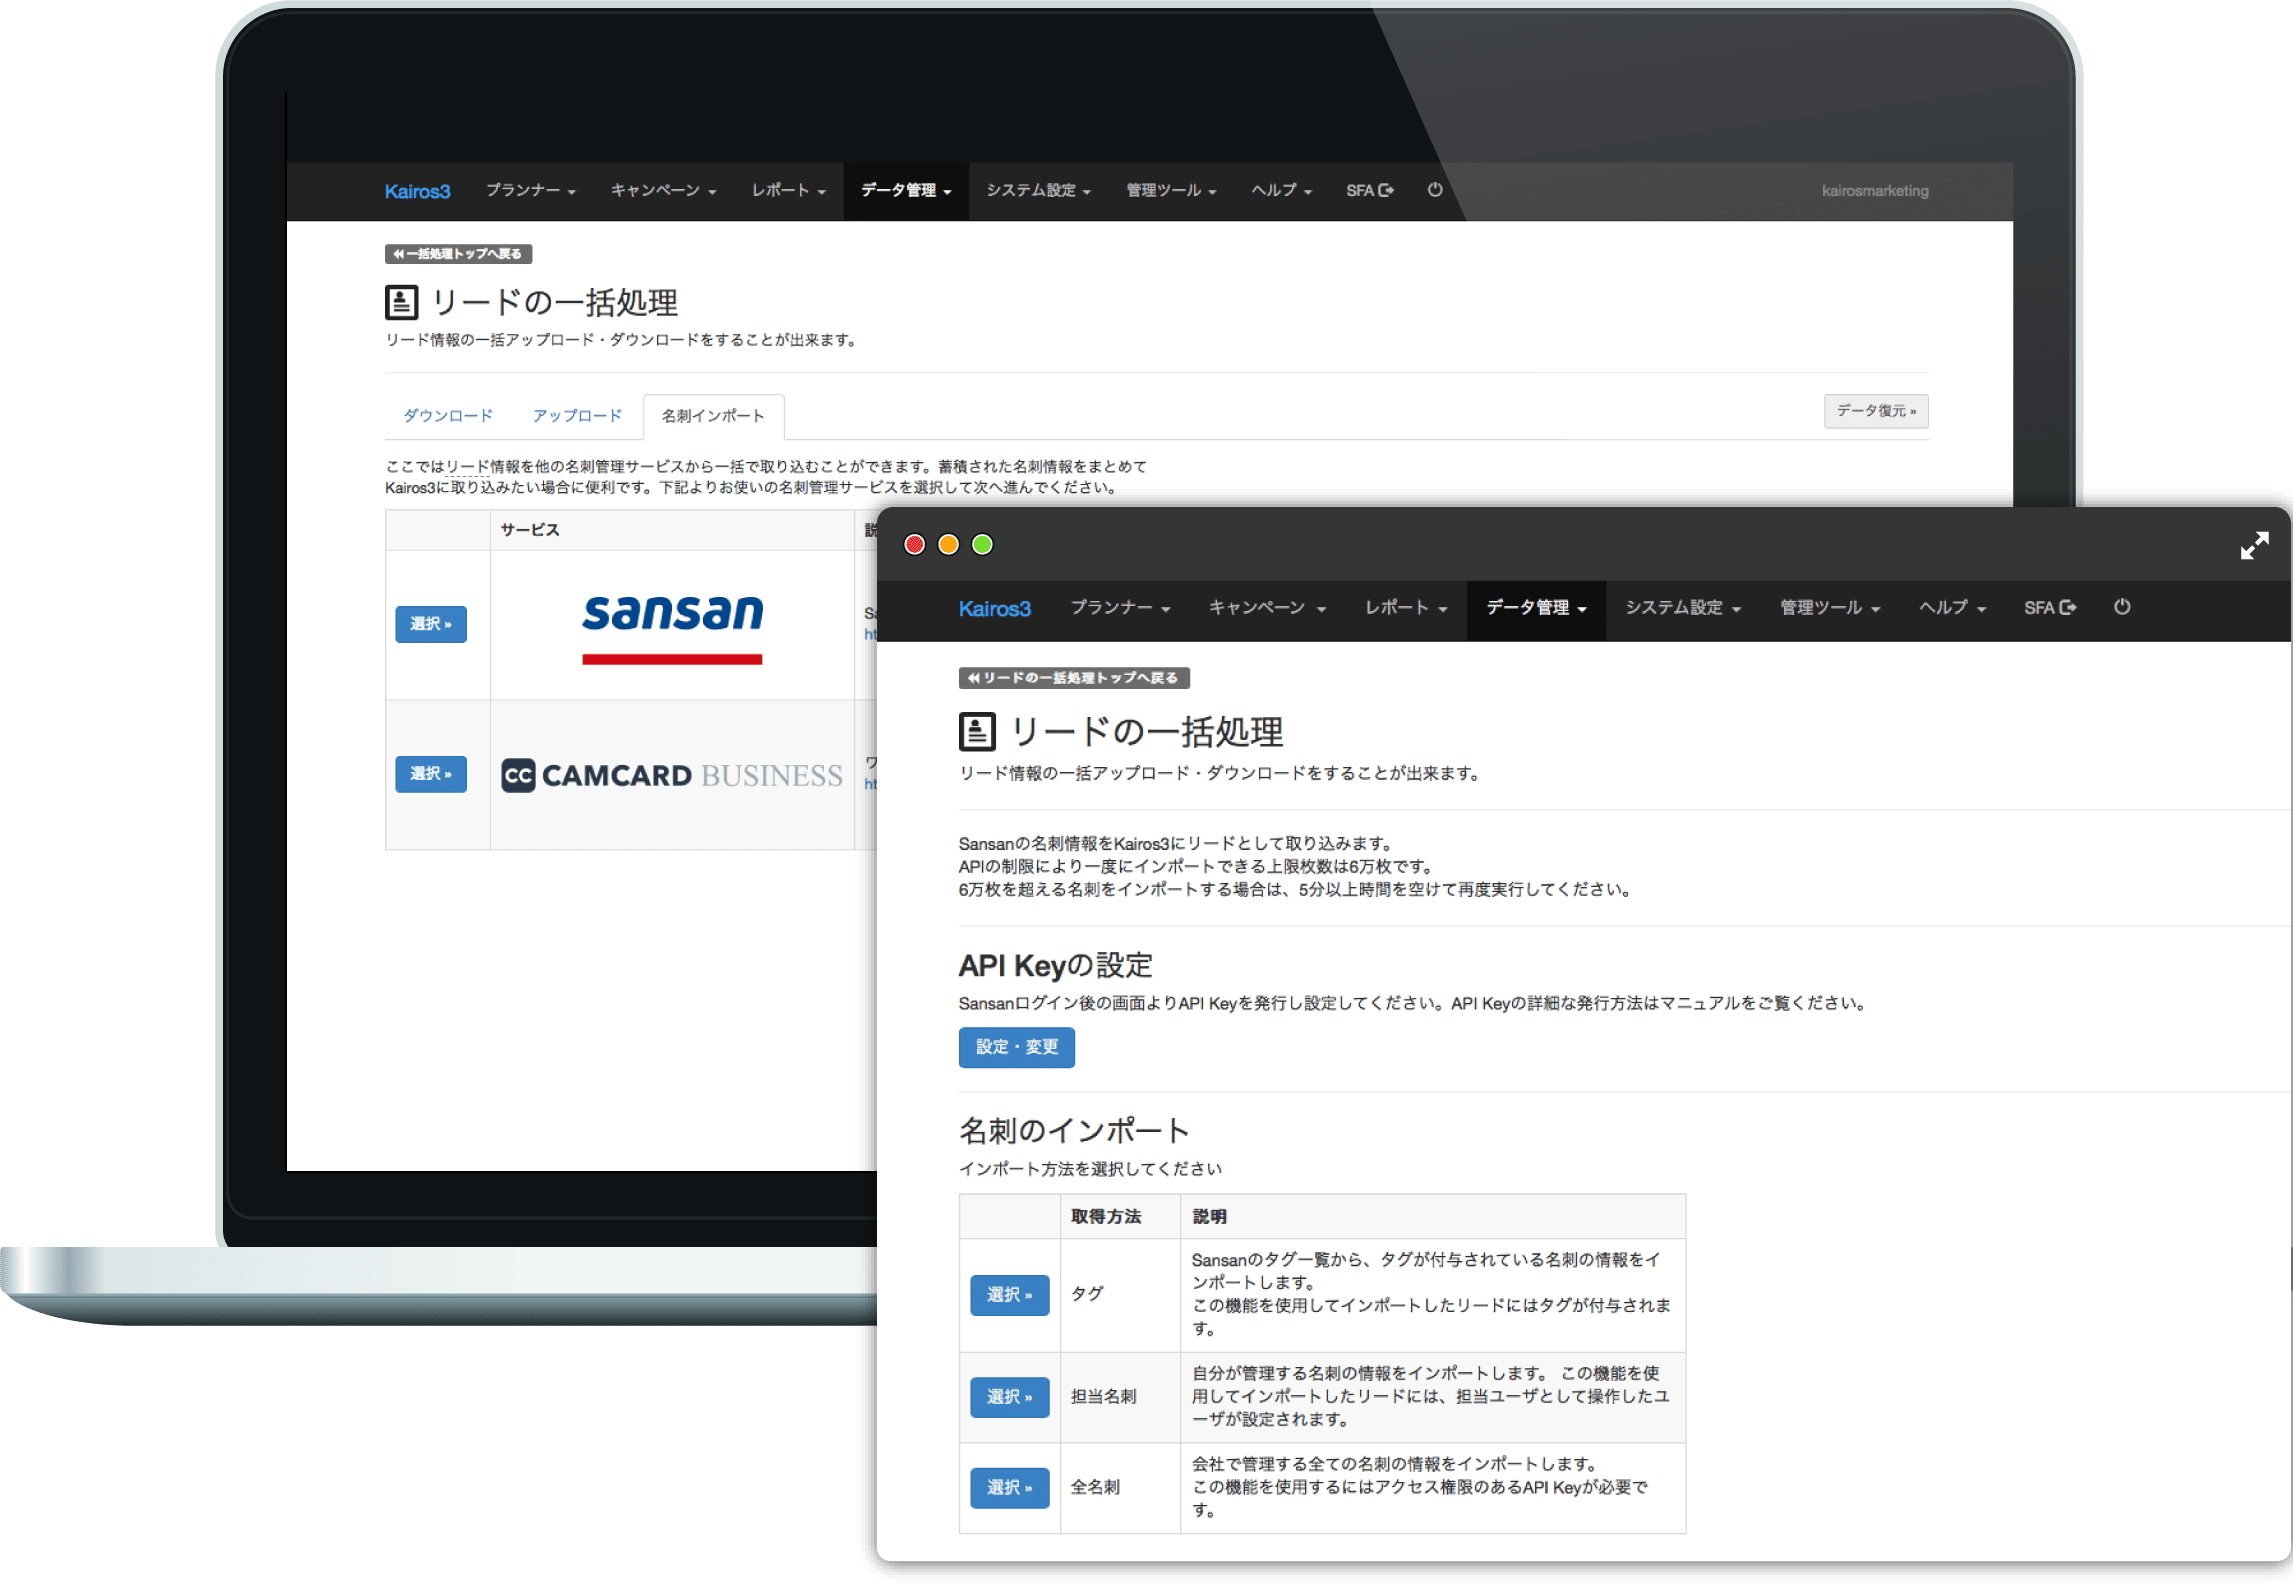Open システム設定 menu in the laptop window

coord(1038,190)
